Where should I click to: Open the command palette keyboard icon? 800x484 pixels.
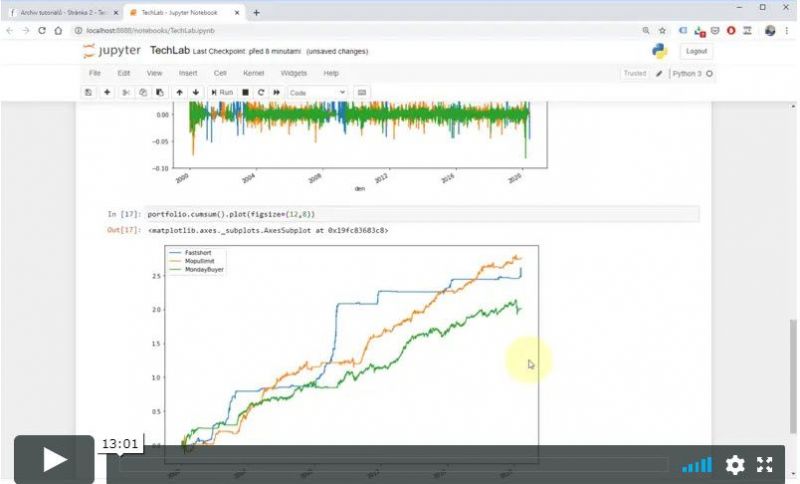[x=362, y=92]
